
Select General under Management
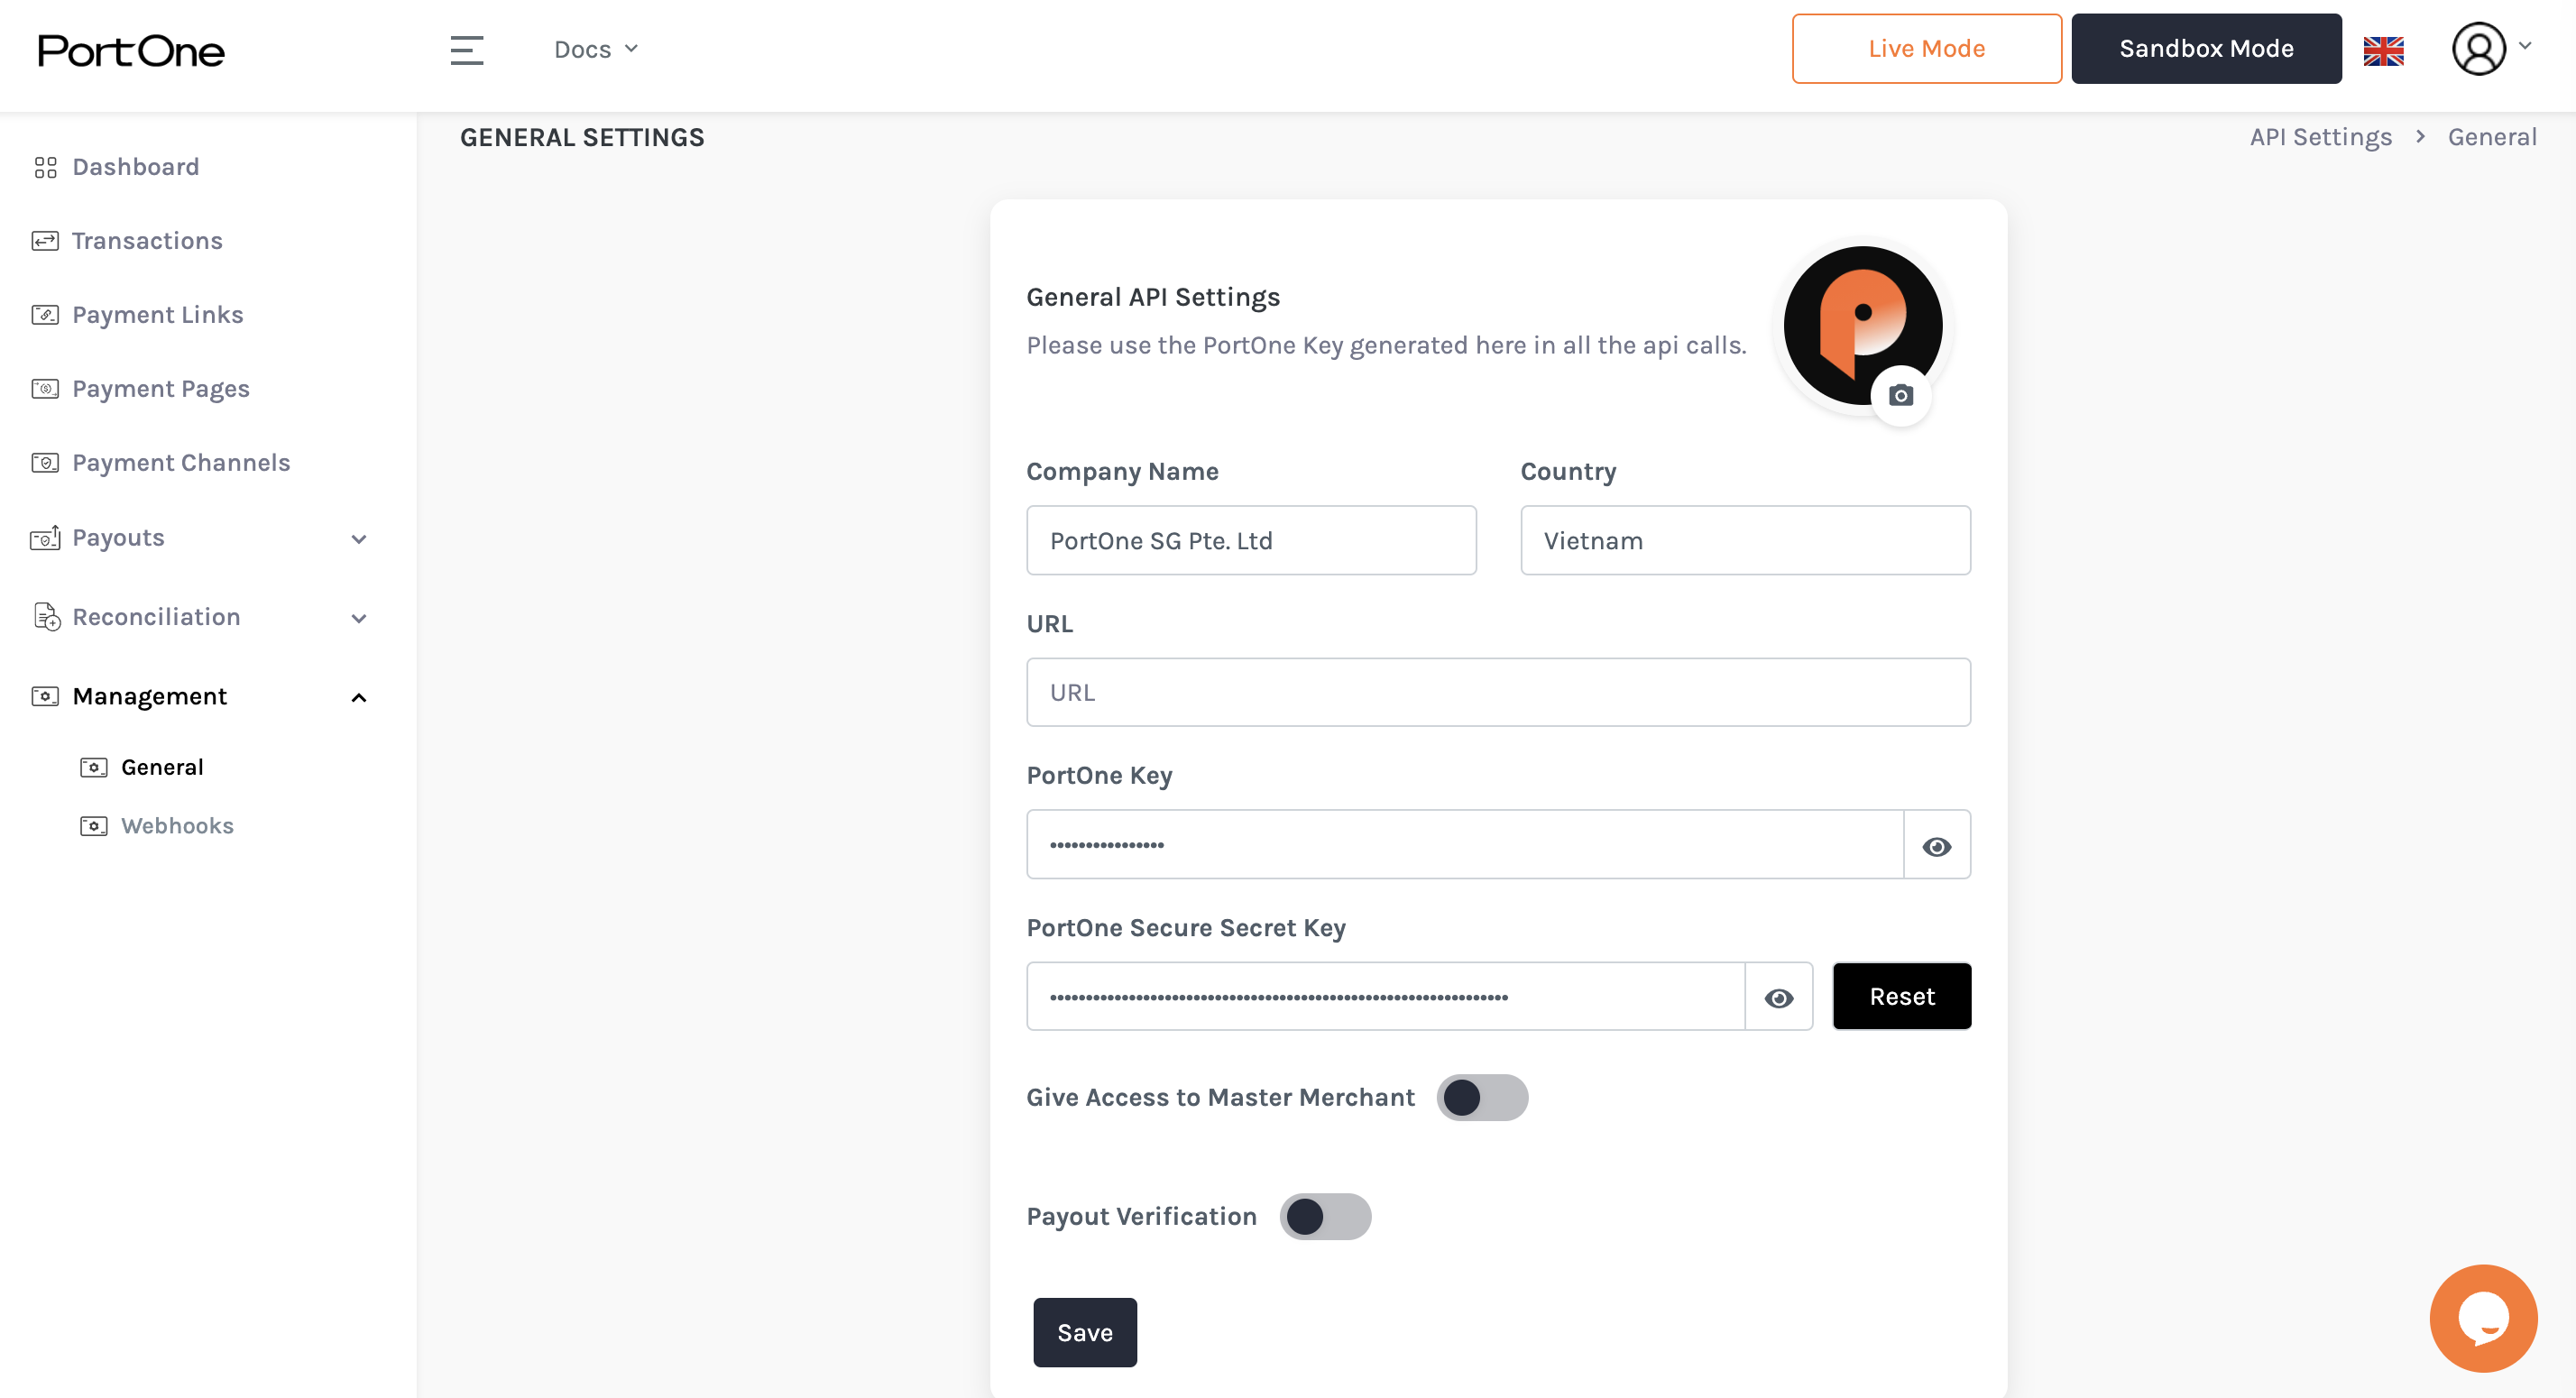(162, 766)
